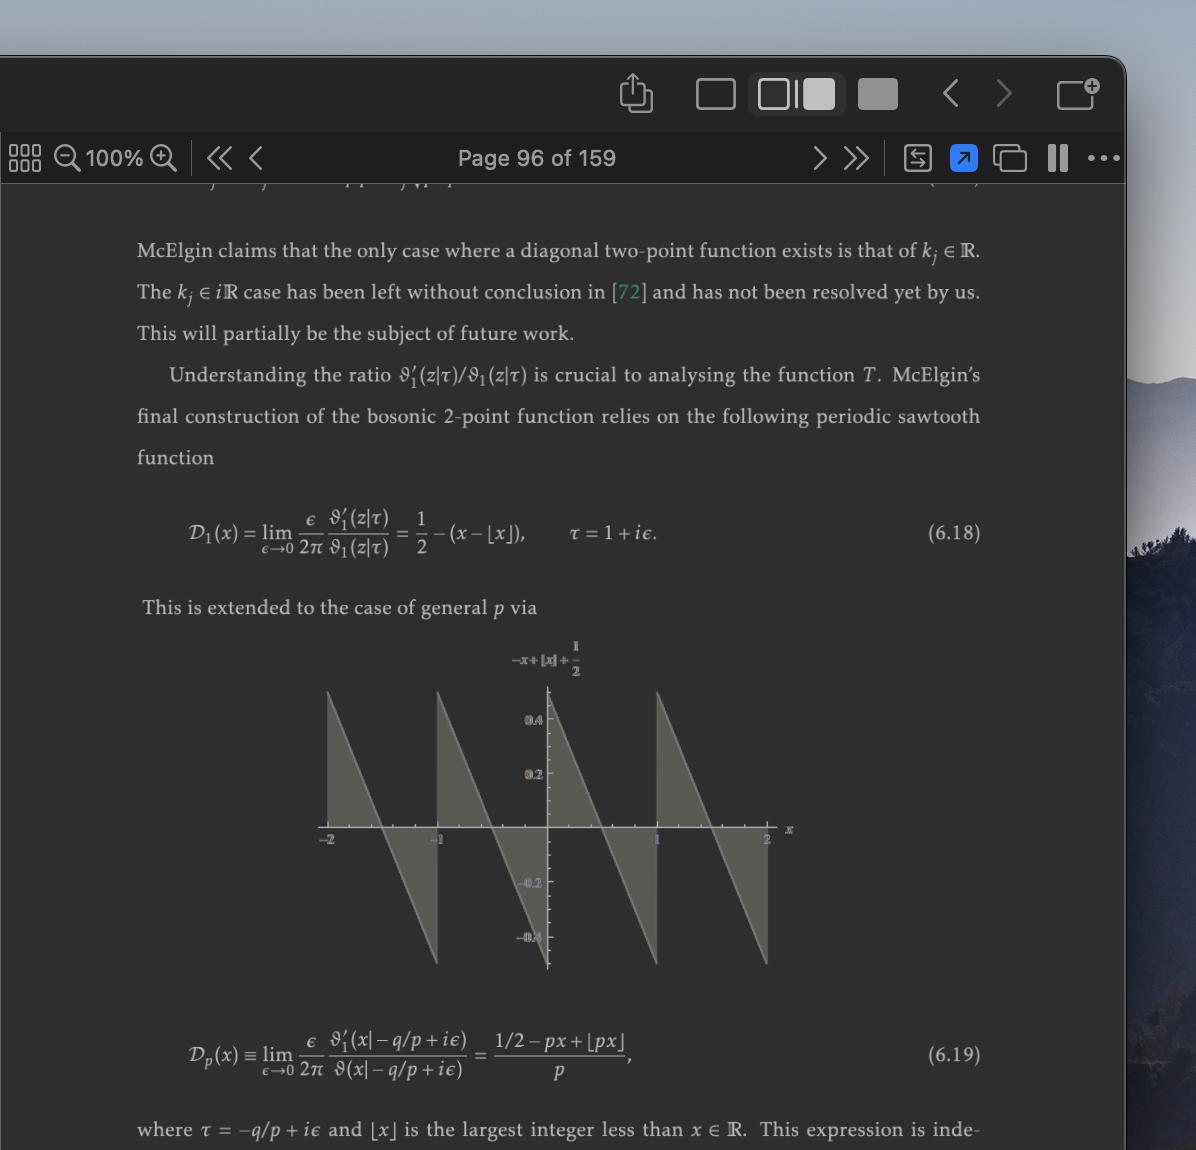Go to the previous page

tap(256, 158)
